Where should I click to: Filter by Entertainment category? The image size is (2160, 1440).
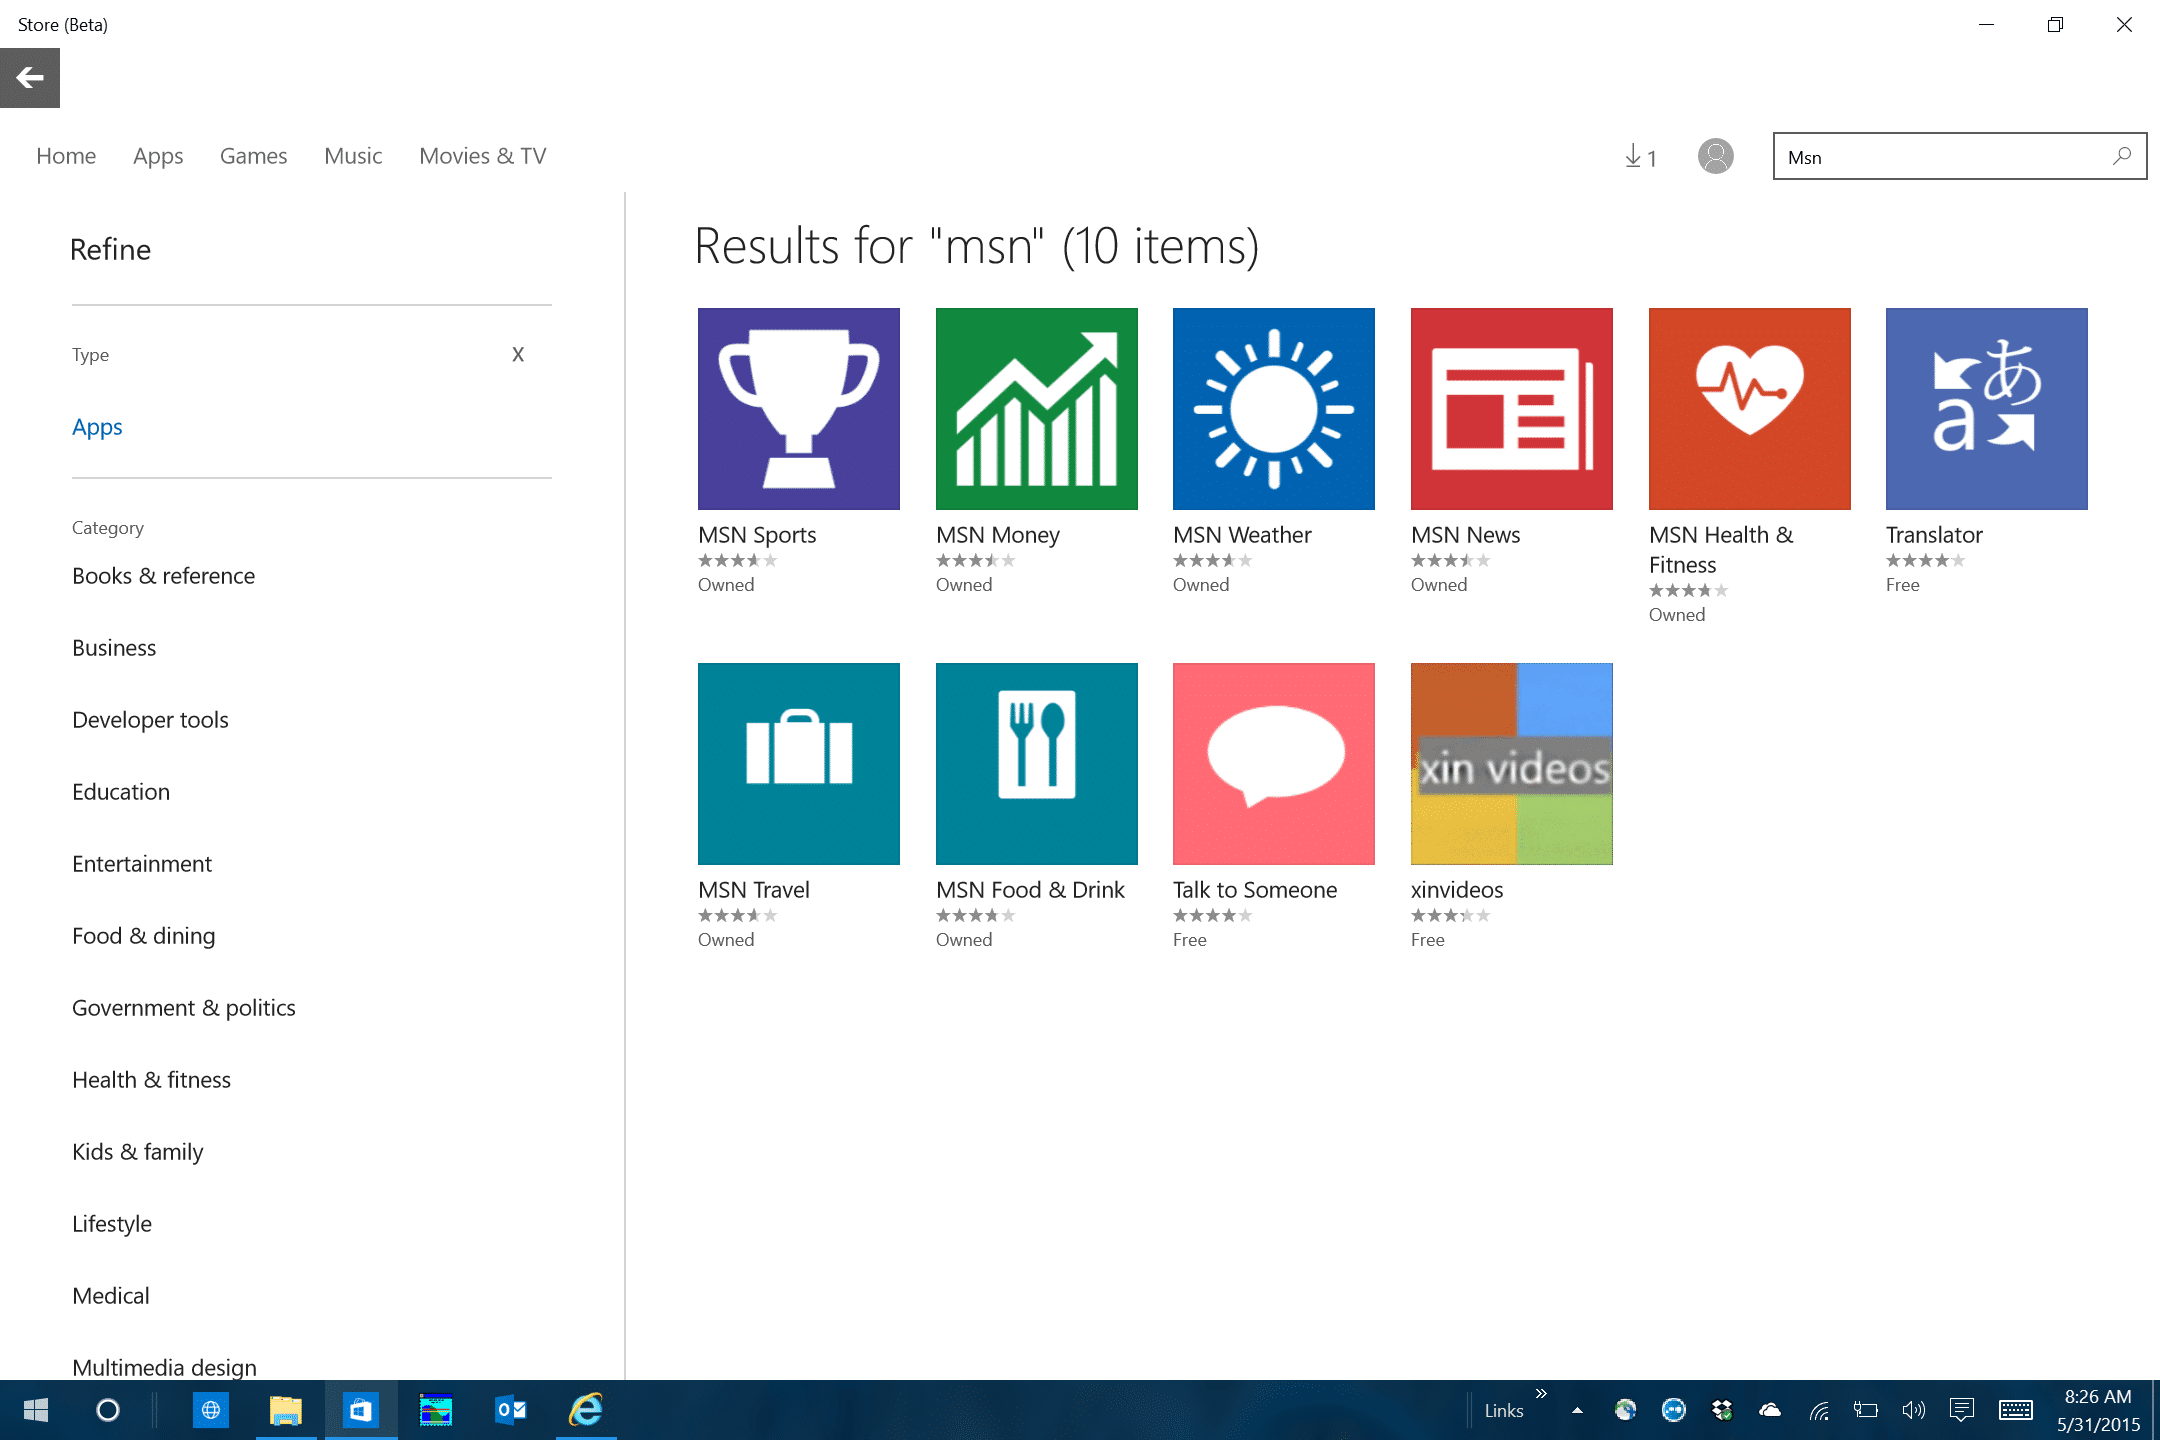coord(142,864)
